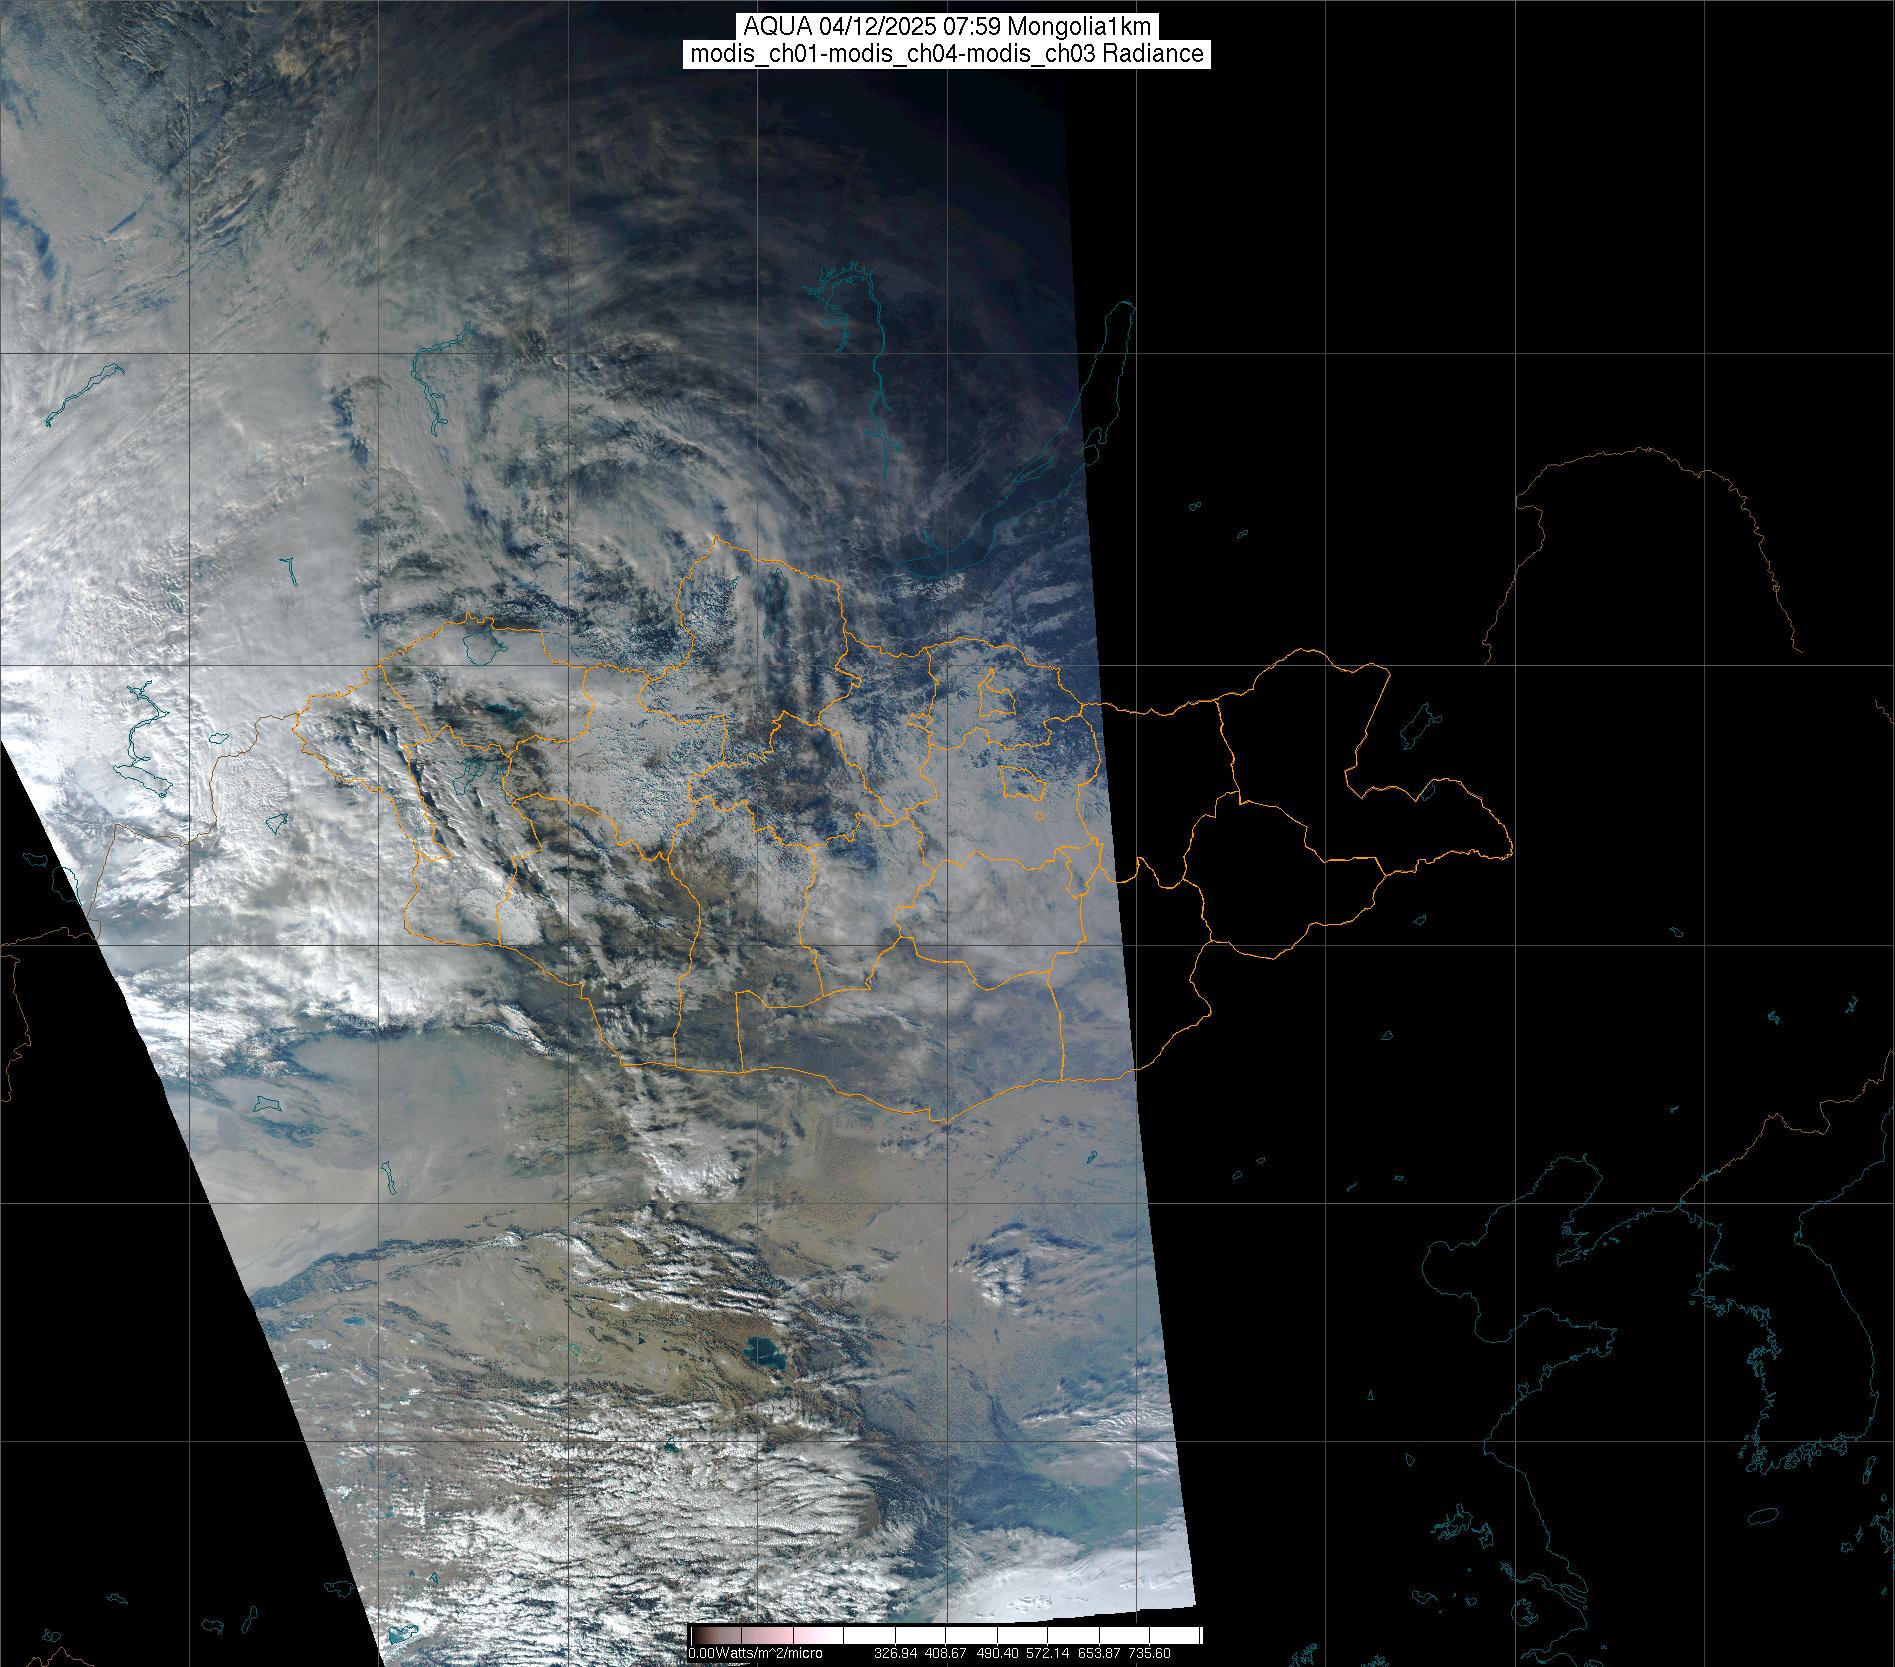Click the "0.00Watts/m^2/micro" scale label
Viewport: 1895px width, 1667px height.
click(756, 1653)
